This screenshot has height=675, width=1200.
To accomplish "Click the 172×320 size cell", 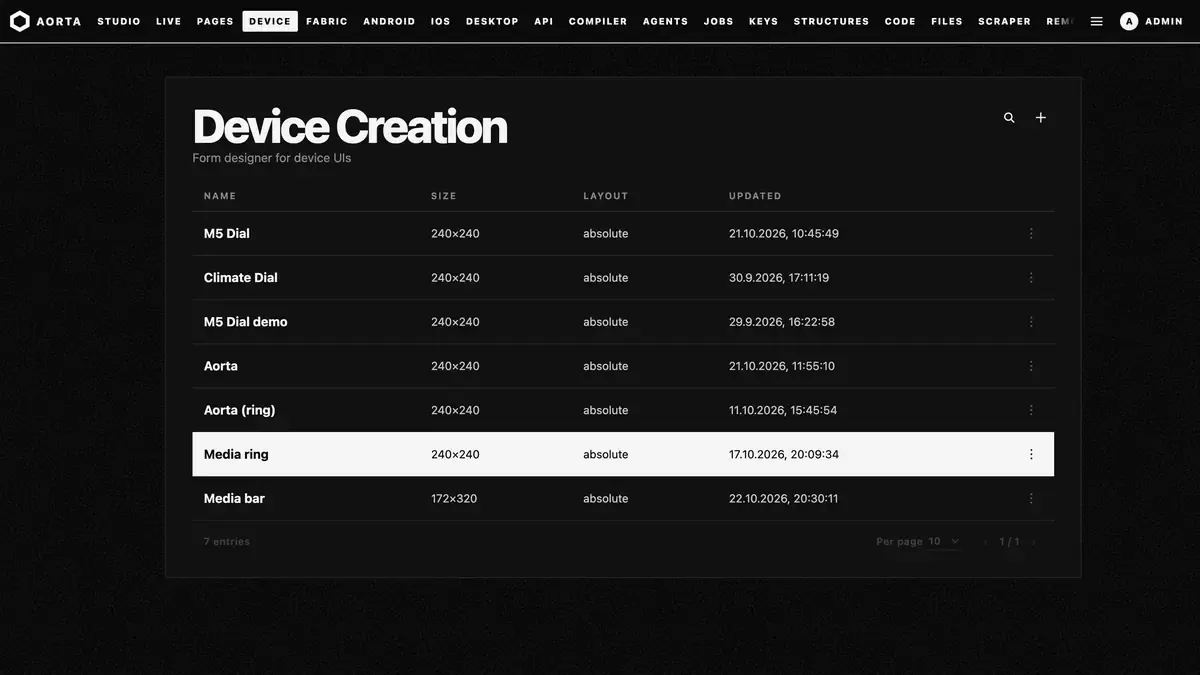I will [x=454, y=498].
